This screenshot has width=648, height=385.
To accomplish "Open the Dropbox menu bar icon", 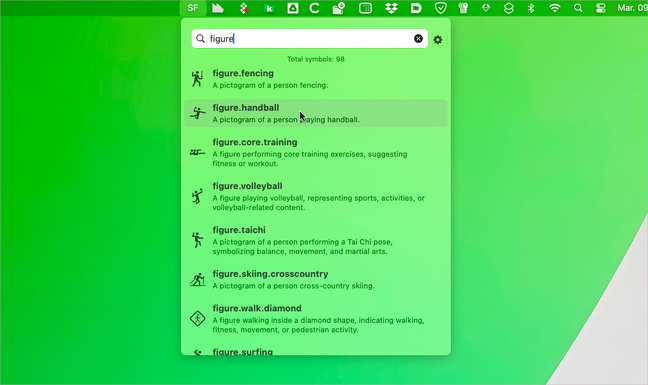I will coord(391,8).
